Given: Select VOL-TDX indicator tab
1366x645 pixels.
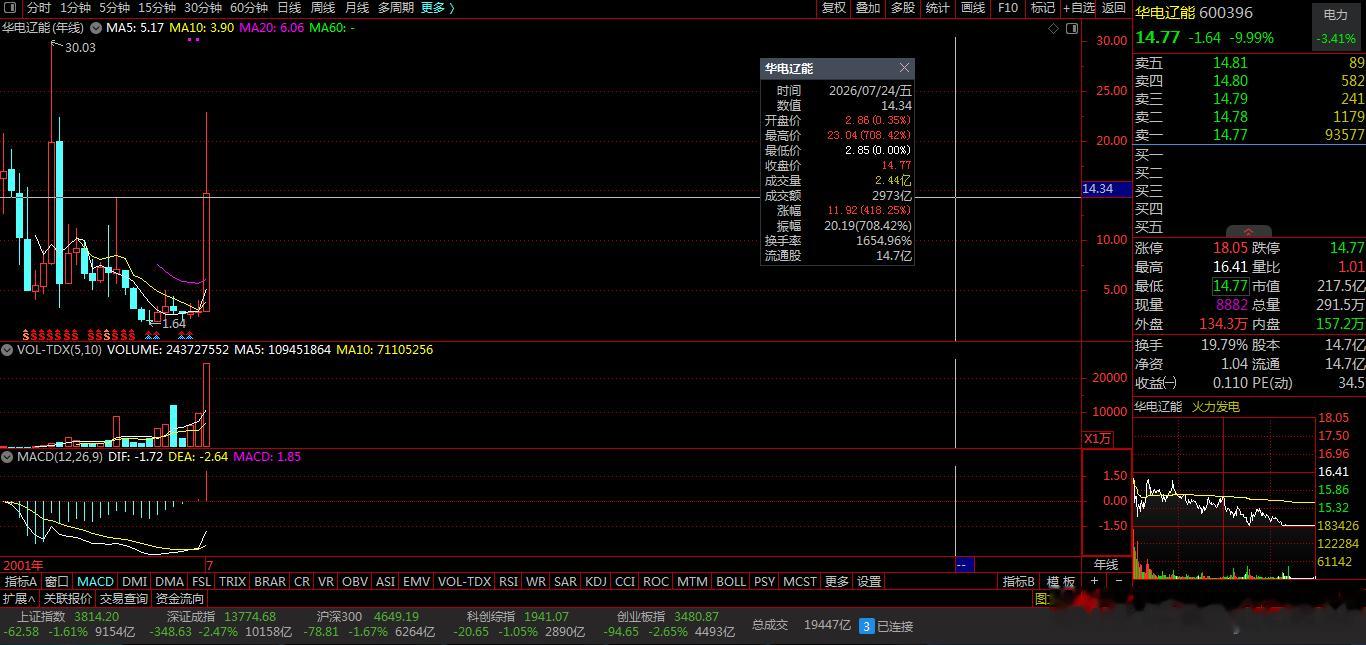Looking at the screenshot, I should click(465, 581).
